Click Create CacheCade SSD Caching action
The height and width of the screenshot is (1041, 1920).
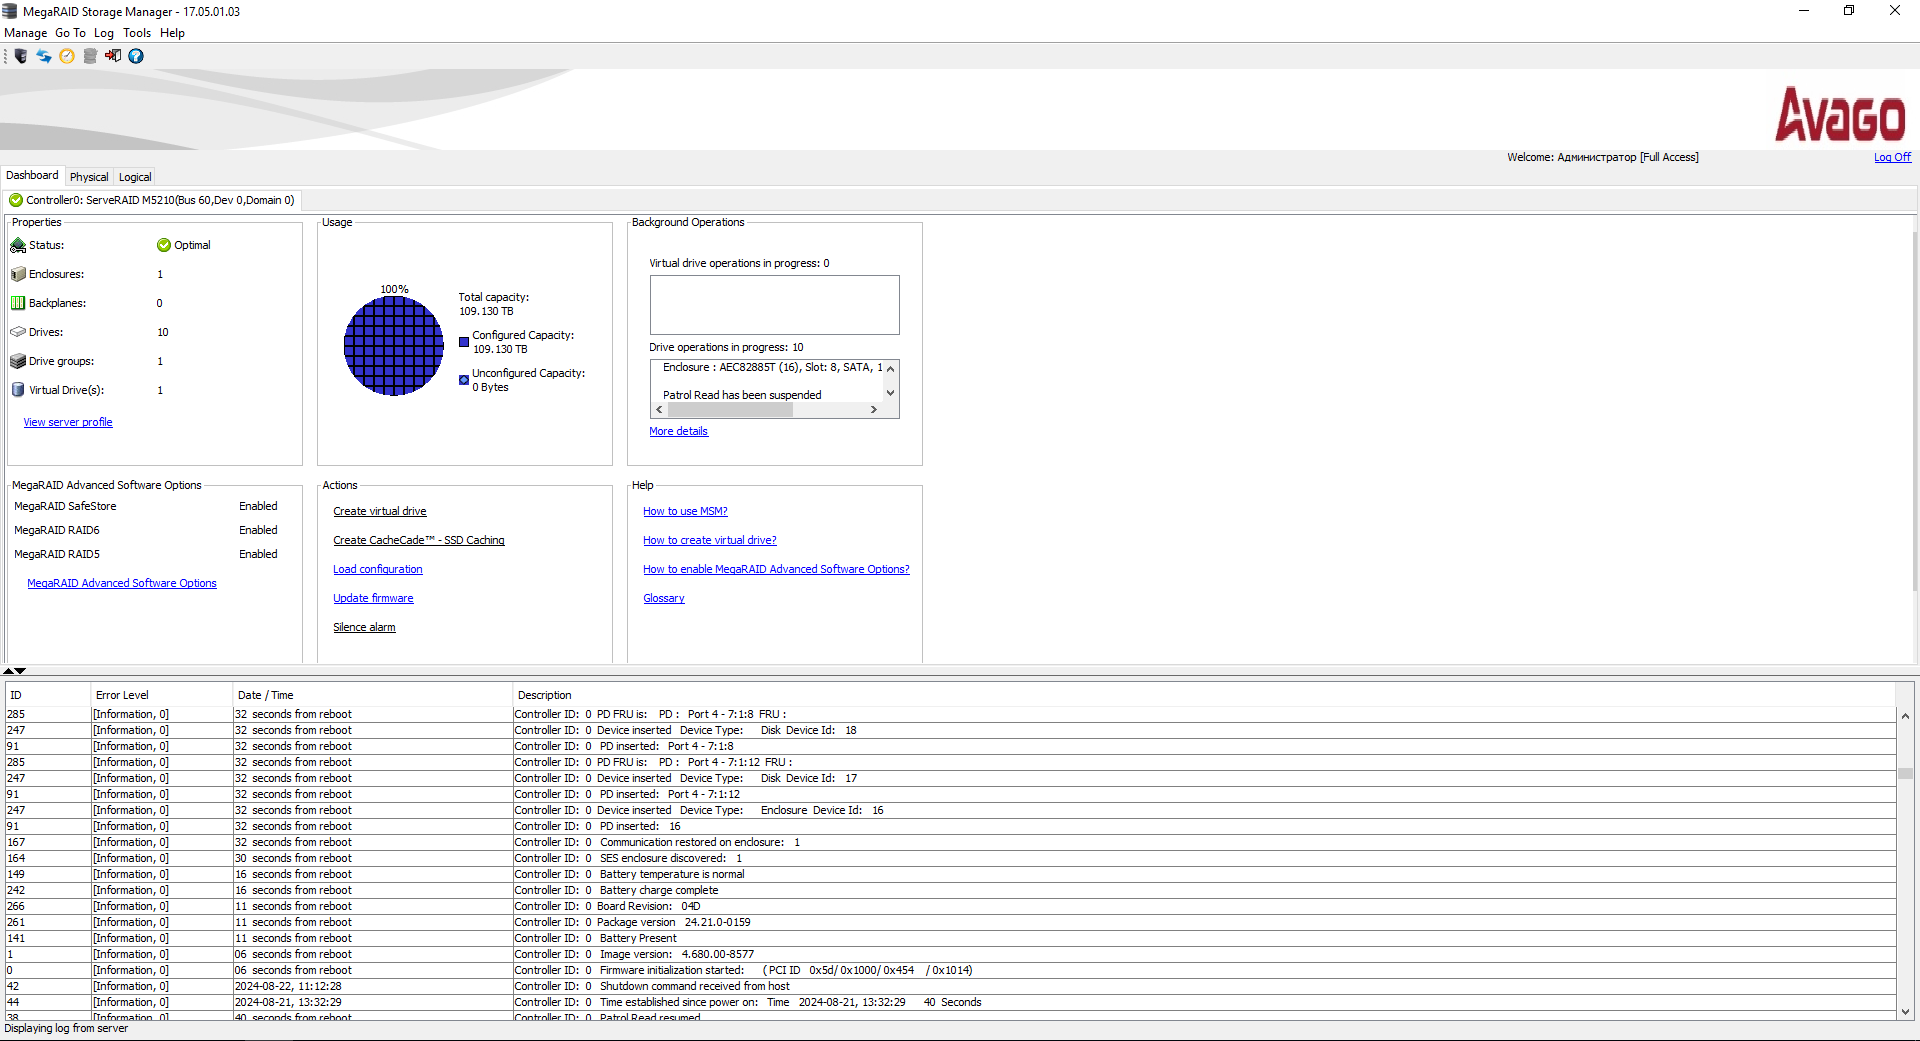coord(419,540)
